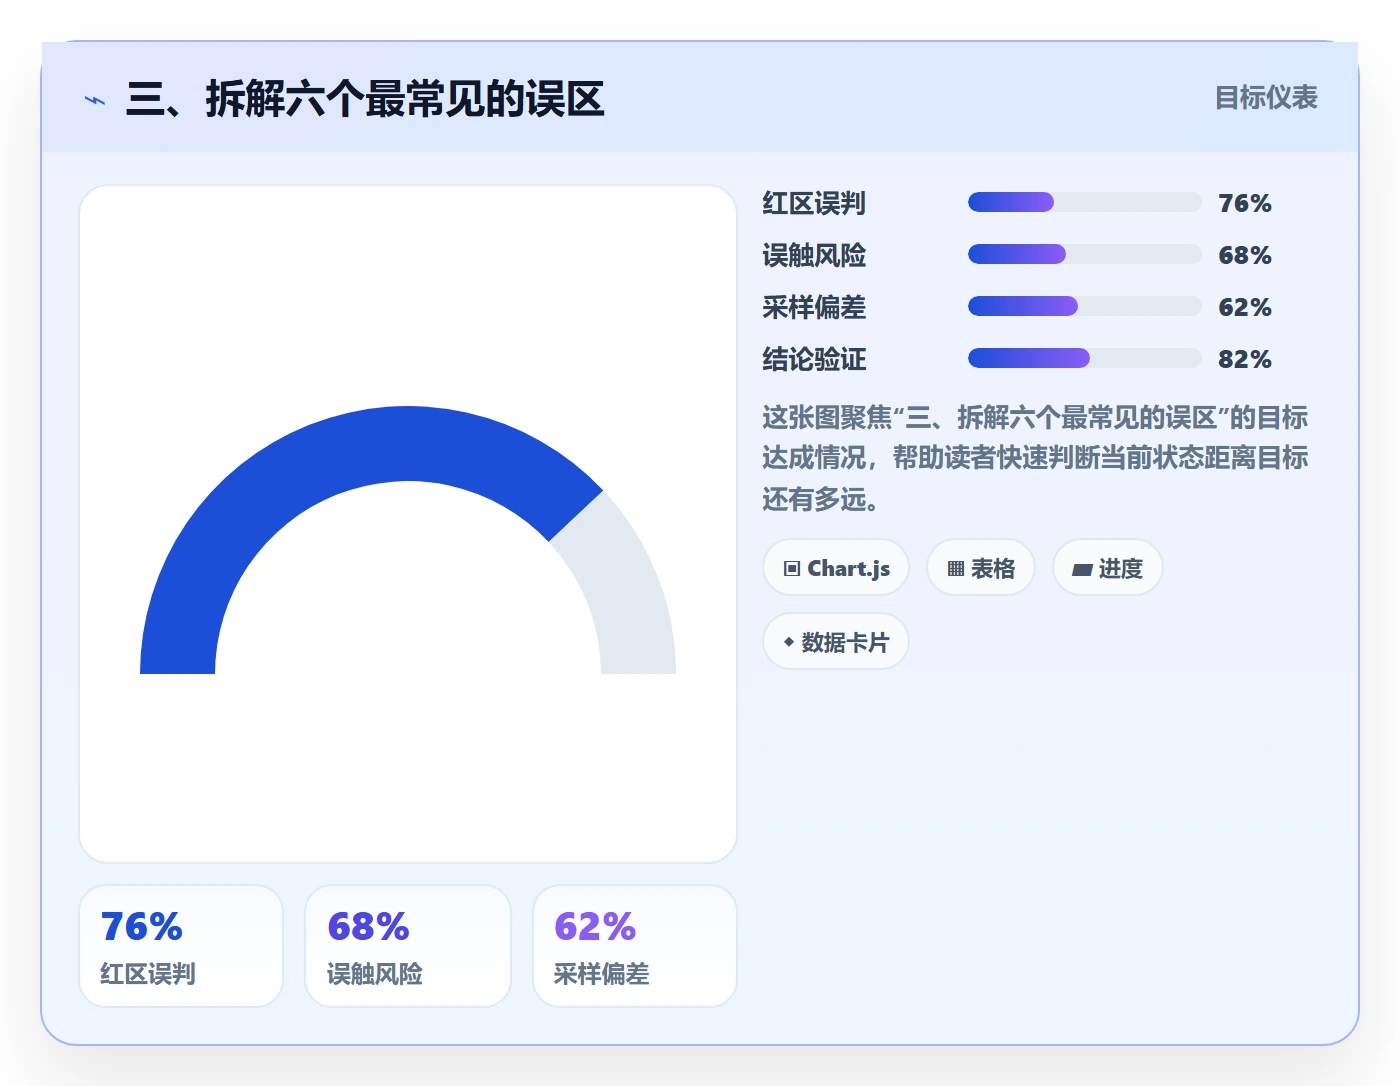Open the 68% 误触风险 stat card
The image size is (1400, 1086).
tap(408, 946)
